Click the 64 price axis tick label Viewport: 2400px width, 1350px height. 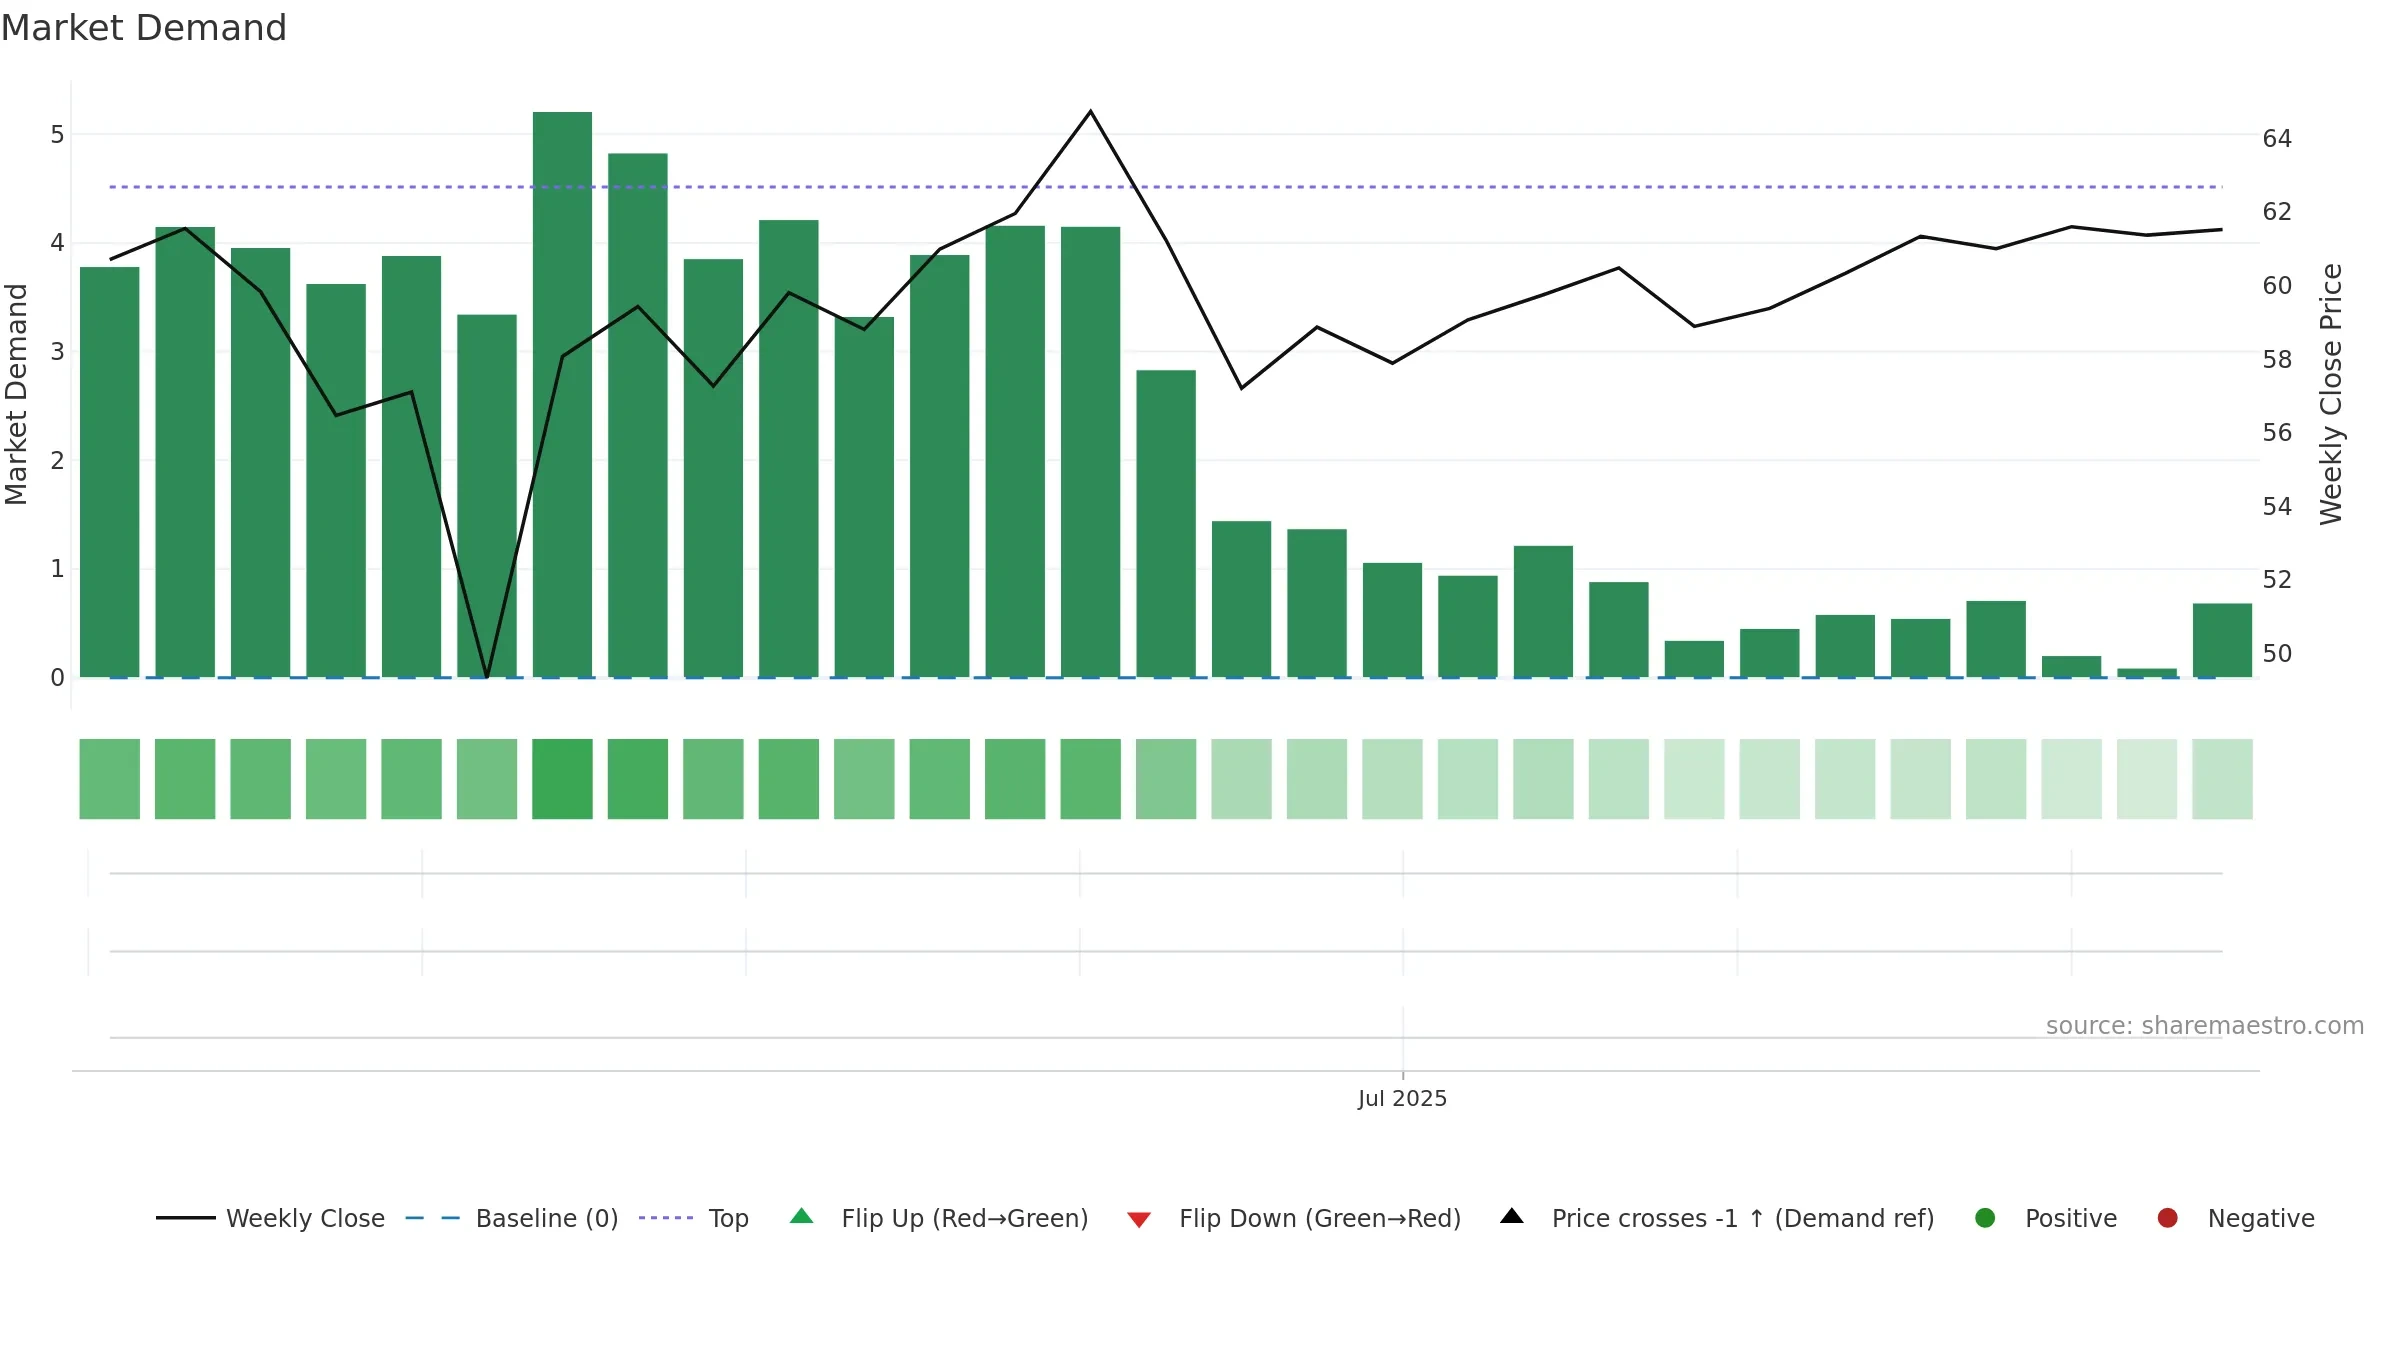(x=2277, y=138)
